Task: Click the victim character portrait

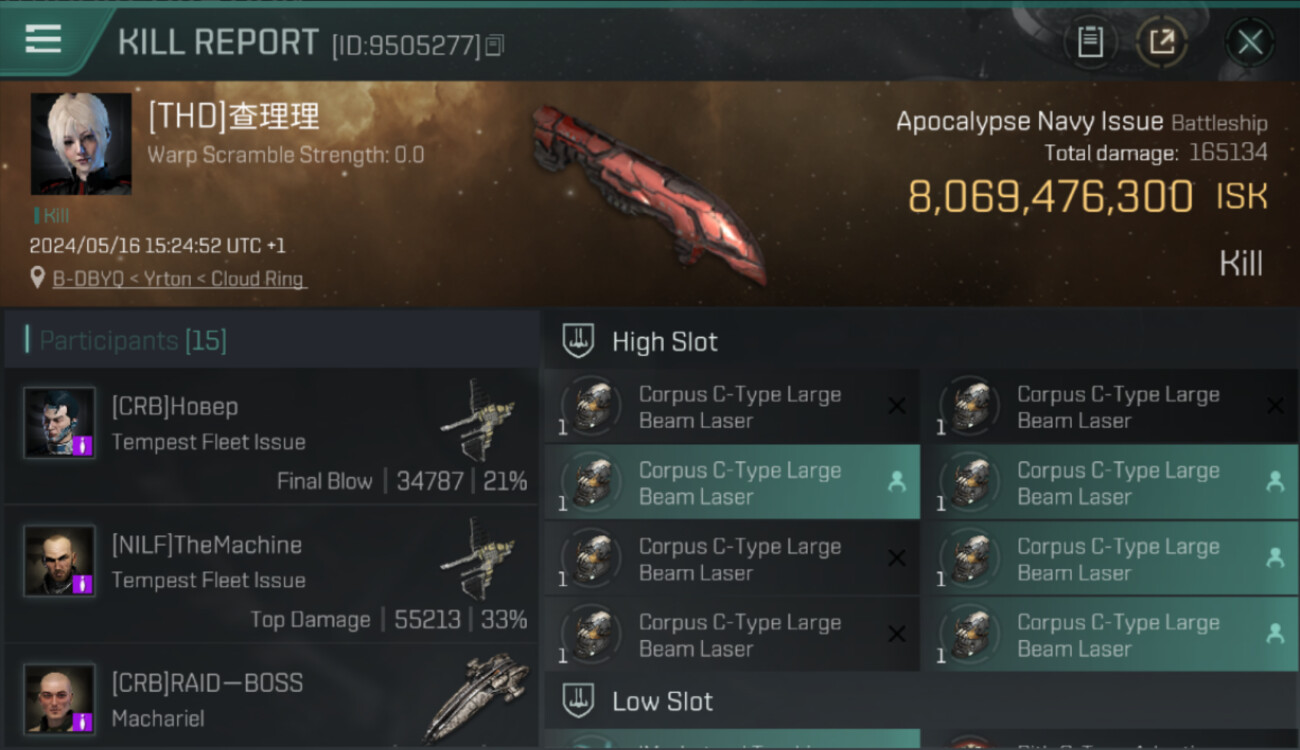Action: [x=81, y=144]
